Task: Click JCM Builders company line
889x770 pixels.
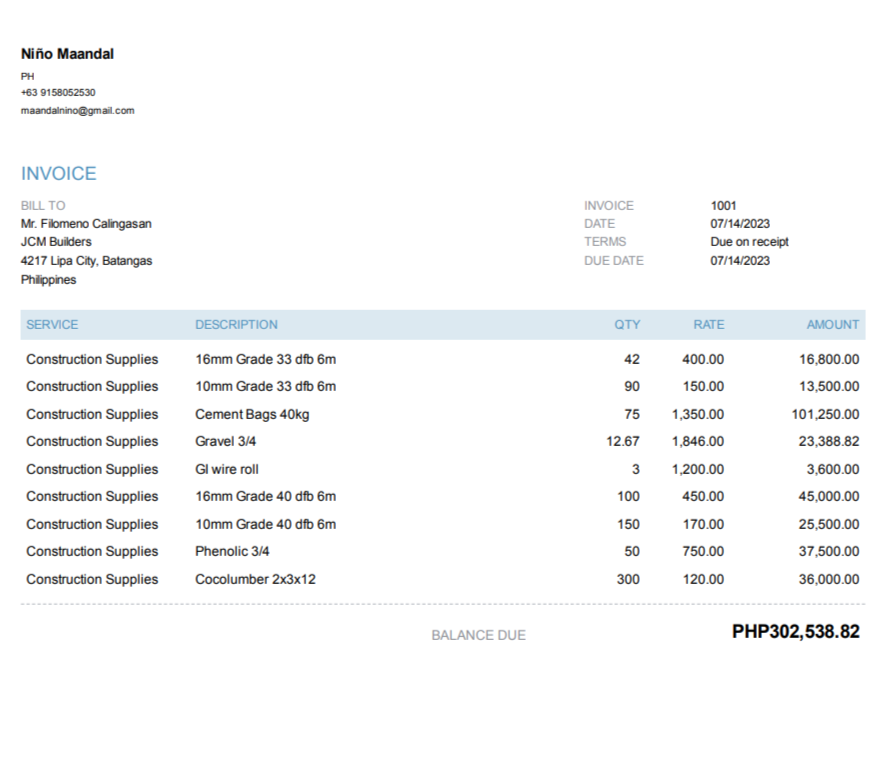Action: (56, 242)
